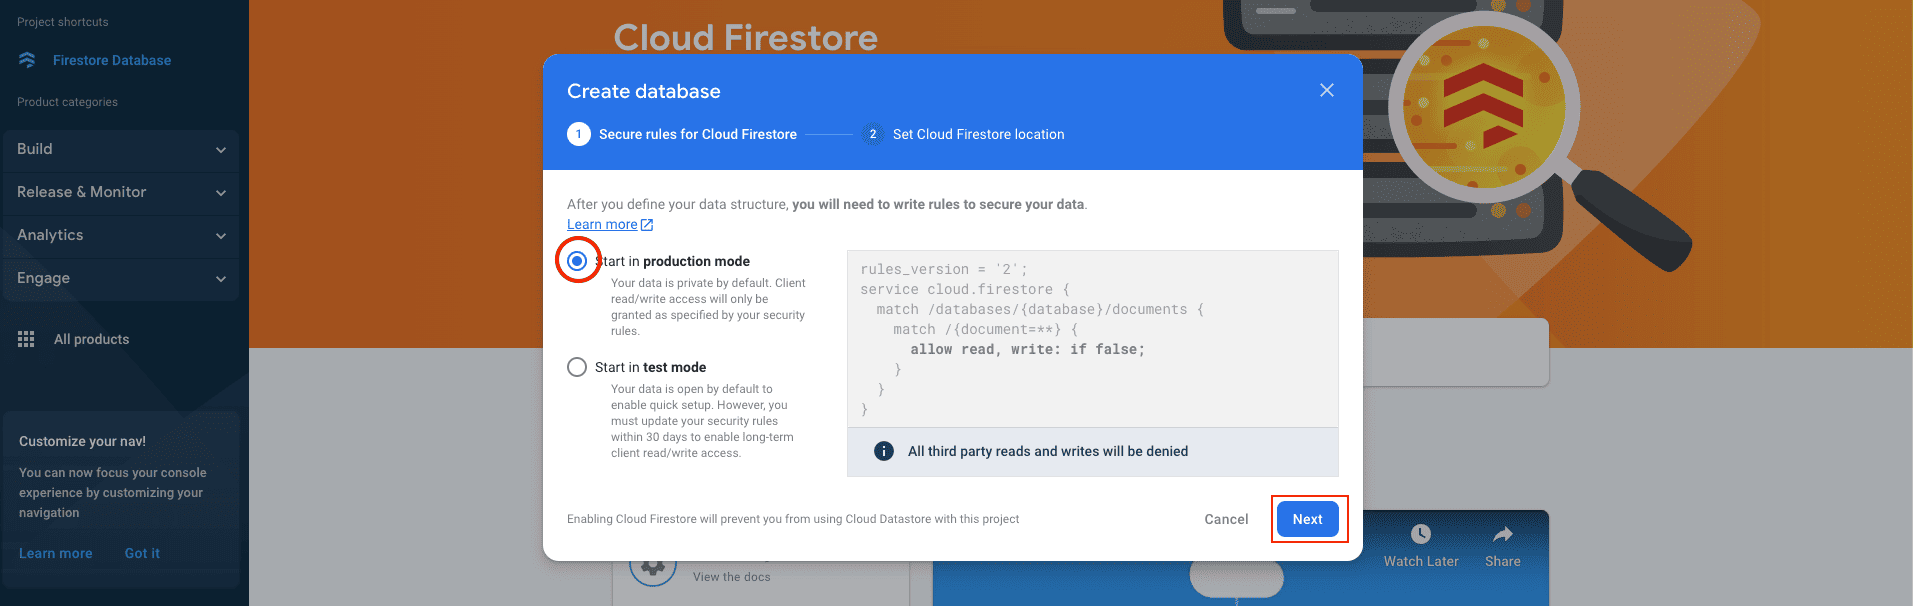Click the Create database dialog title
This screenshot has height=606, width=1913.
pos(644,91)
